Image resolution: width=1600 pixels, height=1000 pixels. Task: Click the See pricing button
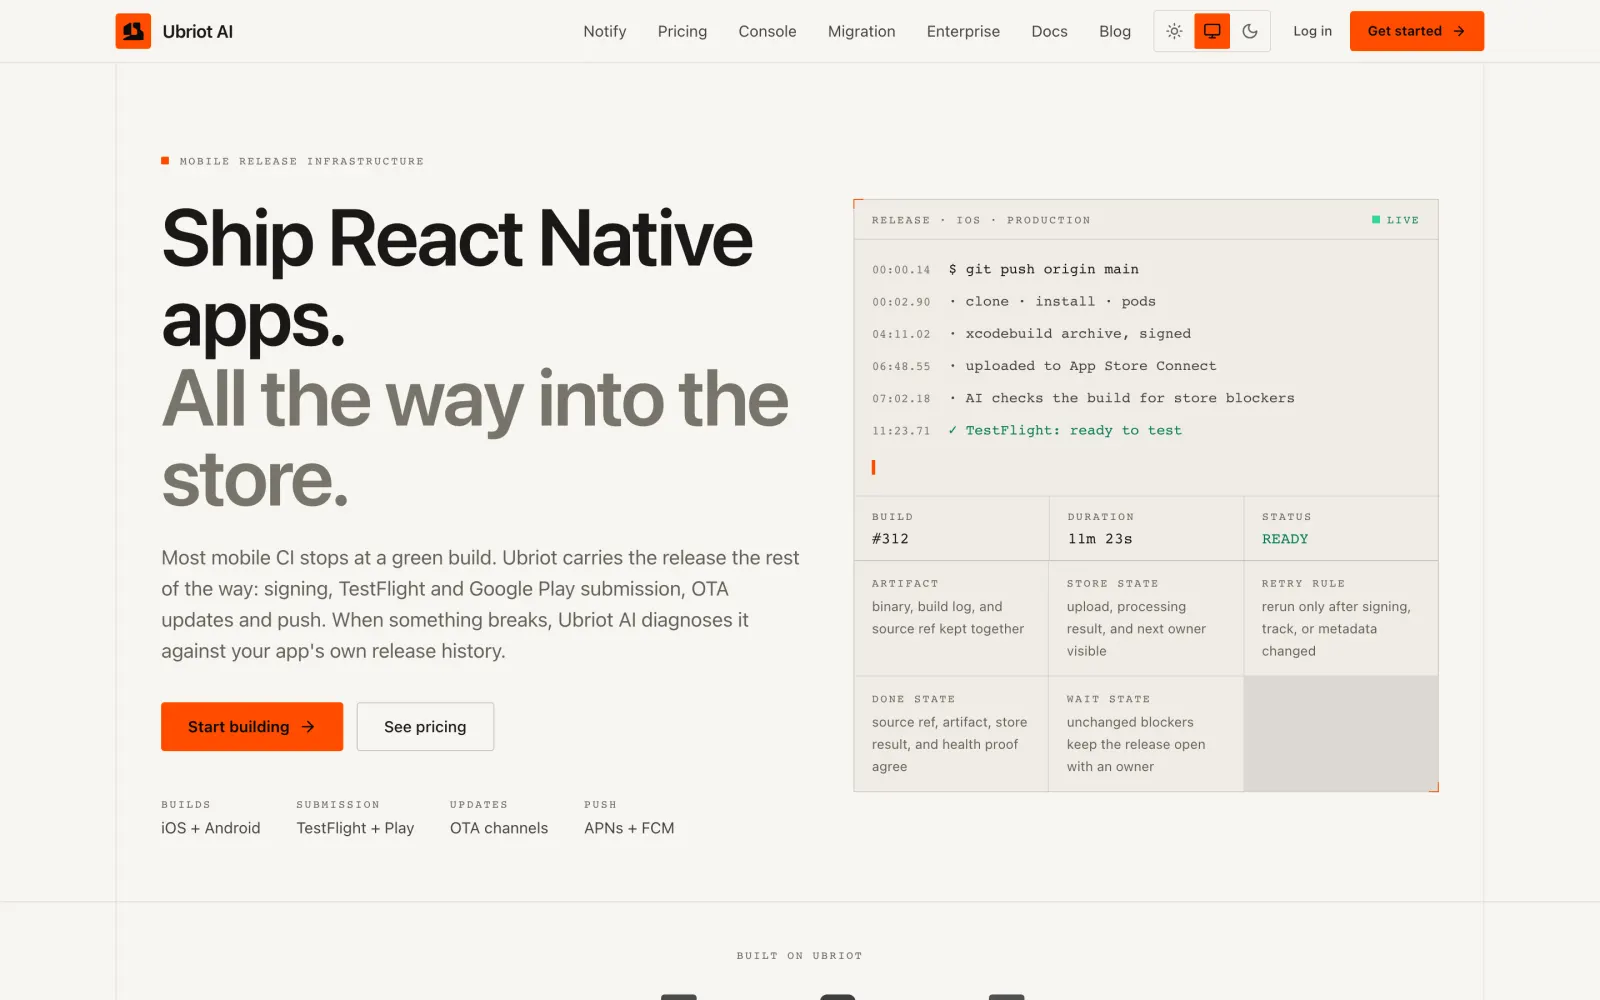(x=425, y=727)
